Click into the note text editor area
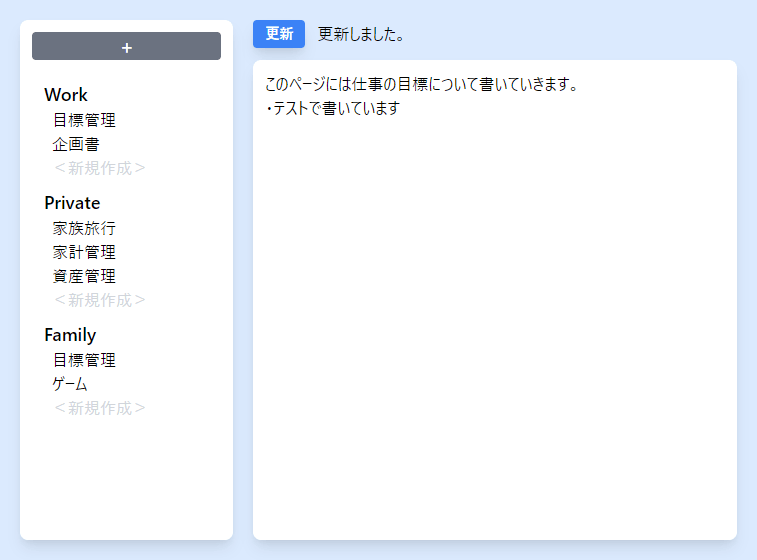The width and height of the screenshot is (757, 560). click(x=495, y=300)
